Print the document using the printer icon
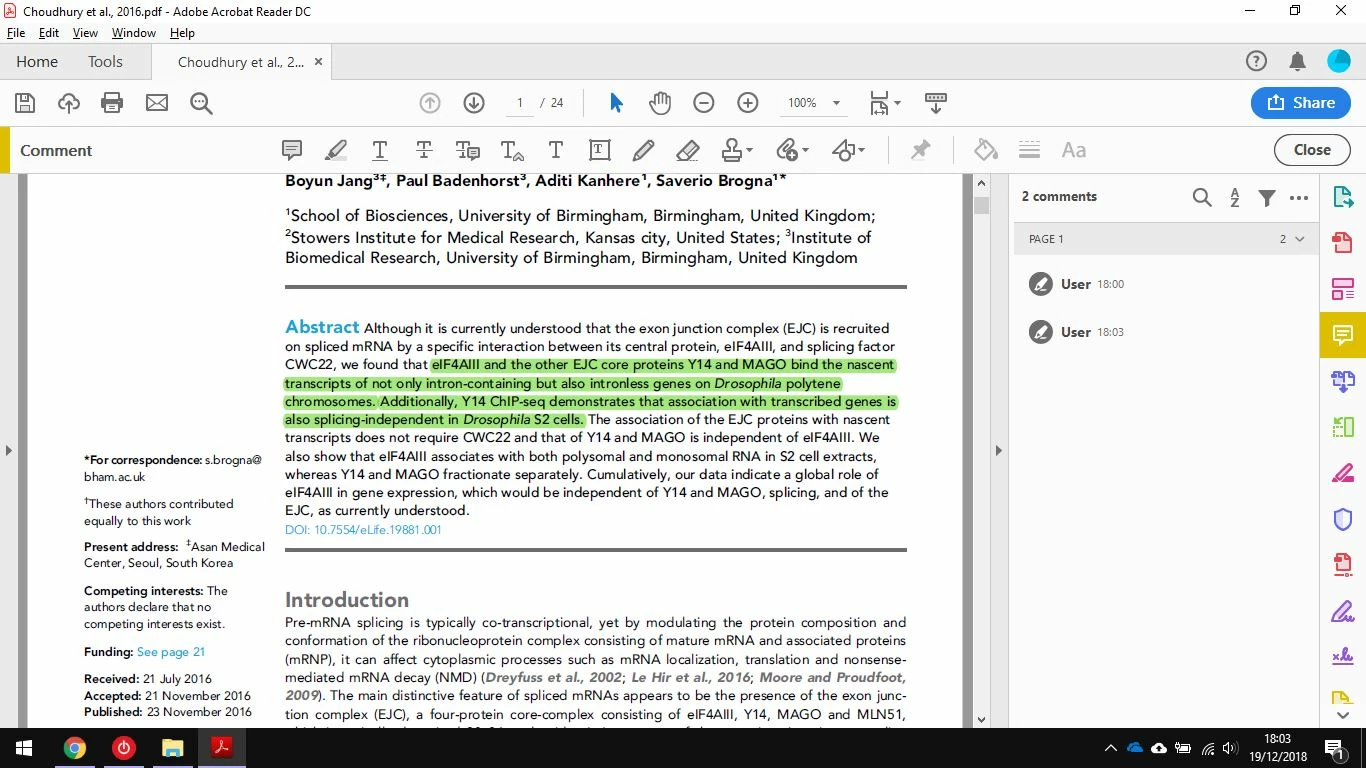 pos(112,103)
